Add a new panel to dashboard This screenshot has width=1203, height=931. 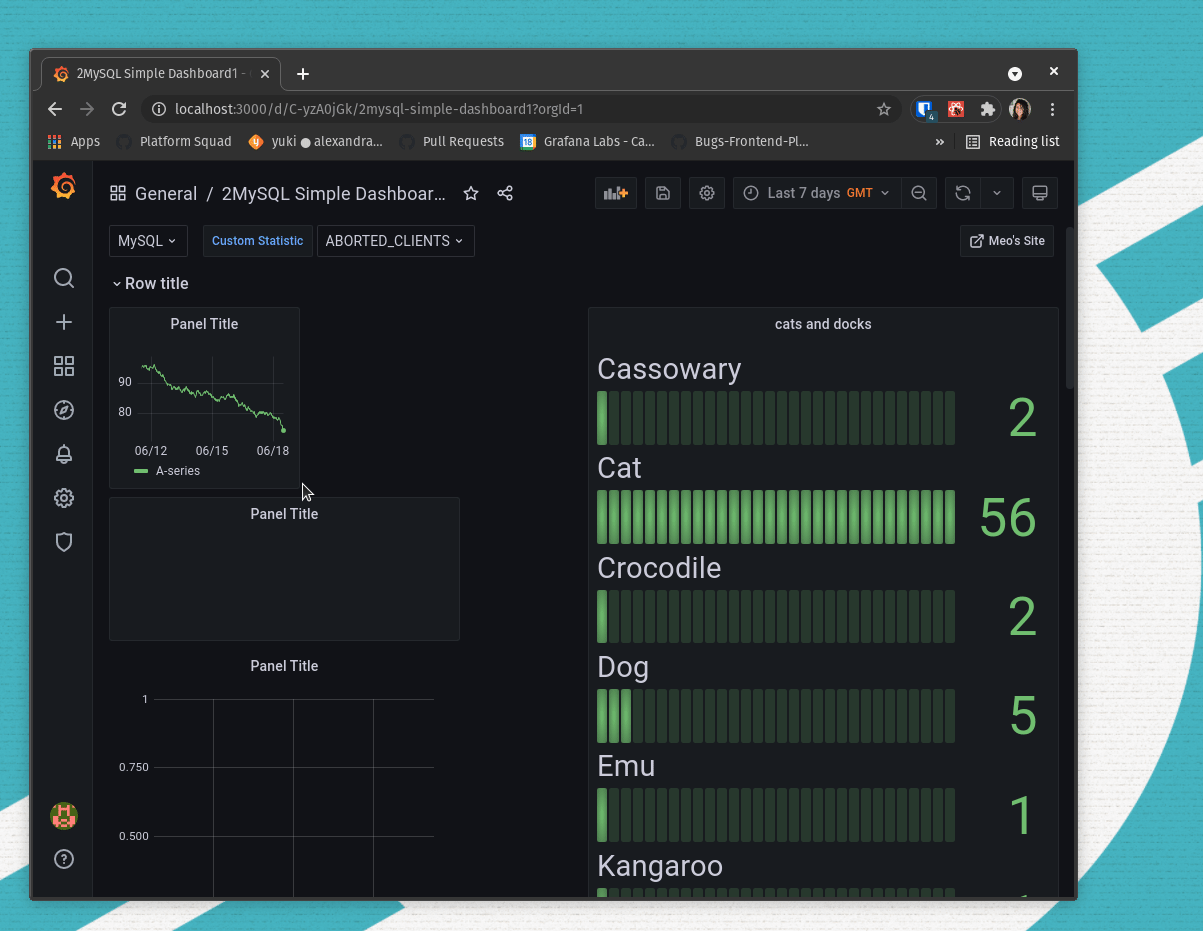pos(617,193)
